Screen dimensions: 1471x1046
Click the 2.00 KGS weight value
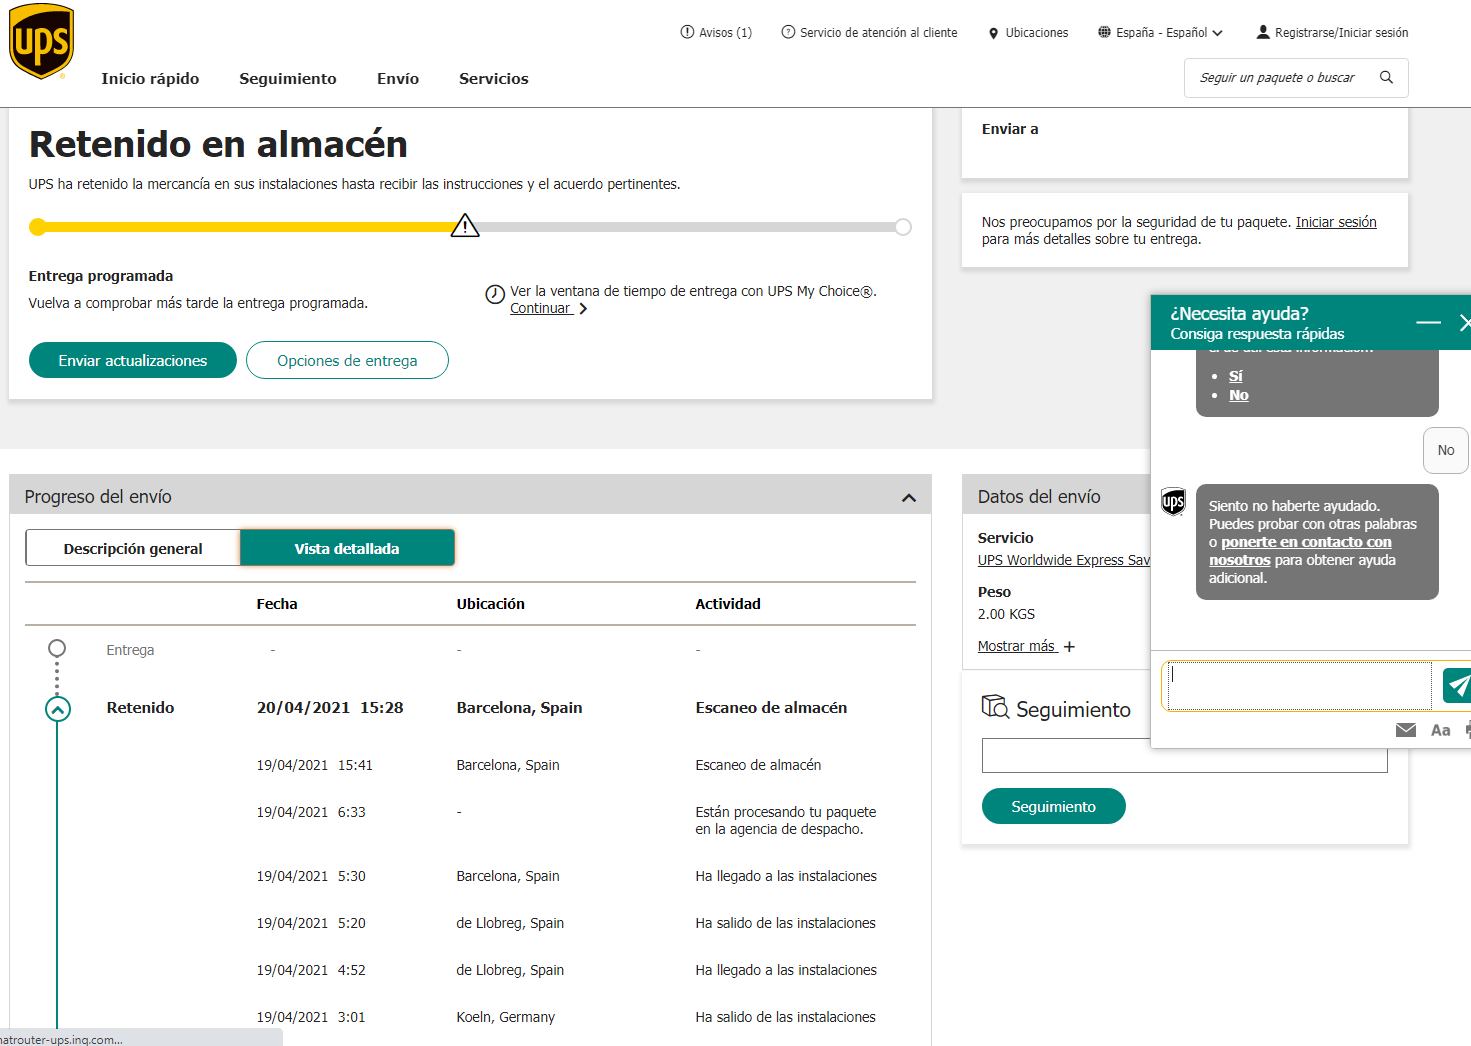[x=1006, y=614]
